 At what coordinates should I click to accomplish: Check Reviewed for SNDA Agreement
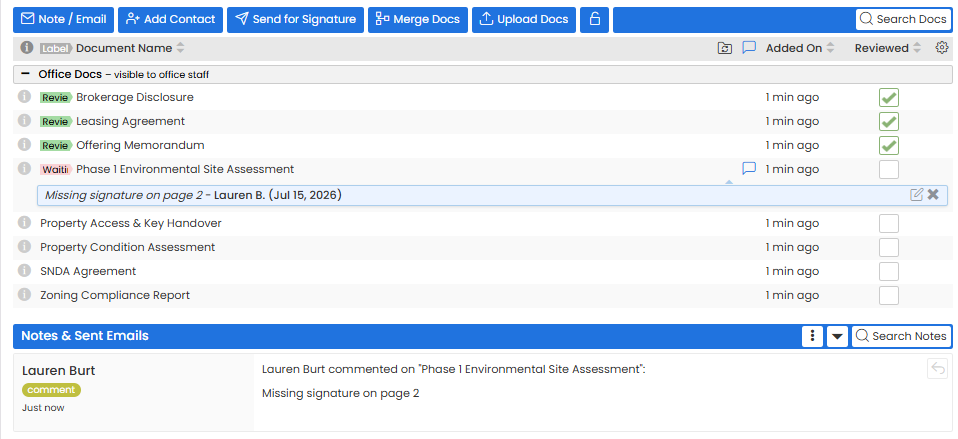click(x=889, y=271)
